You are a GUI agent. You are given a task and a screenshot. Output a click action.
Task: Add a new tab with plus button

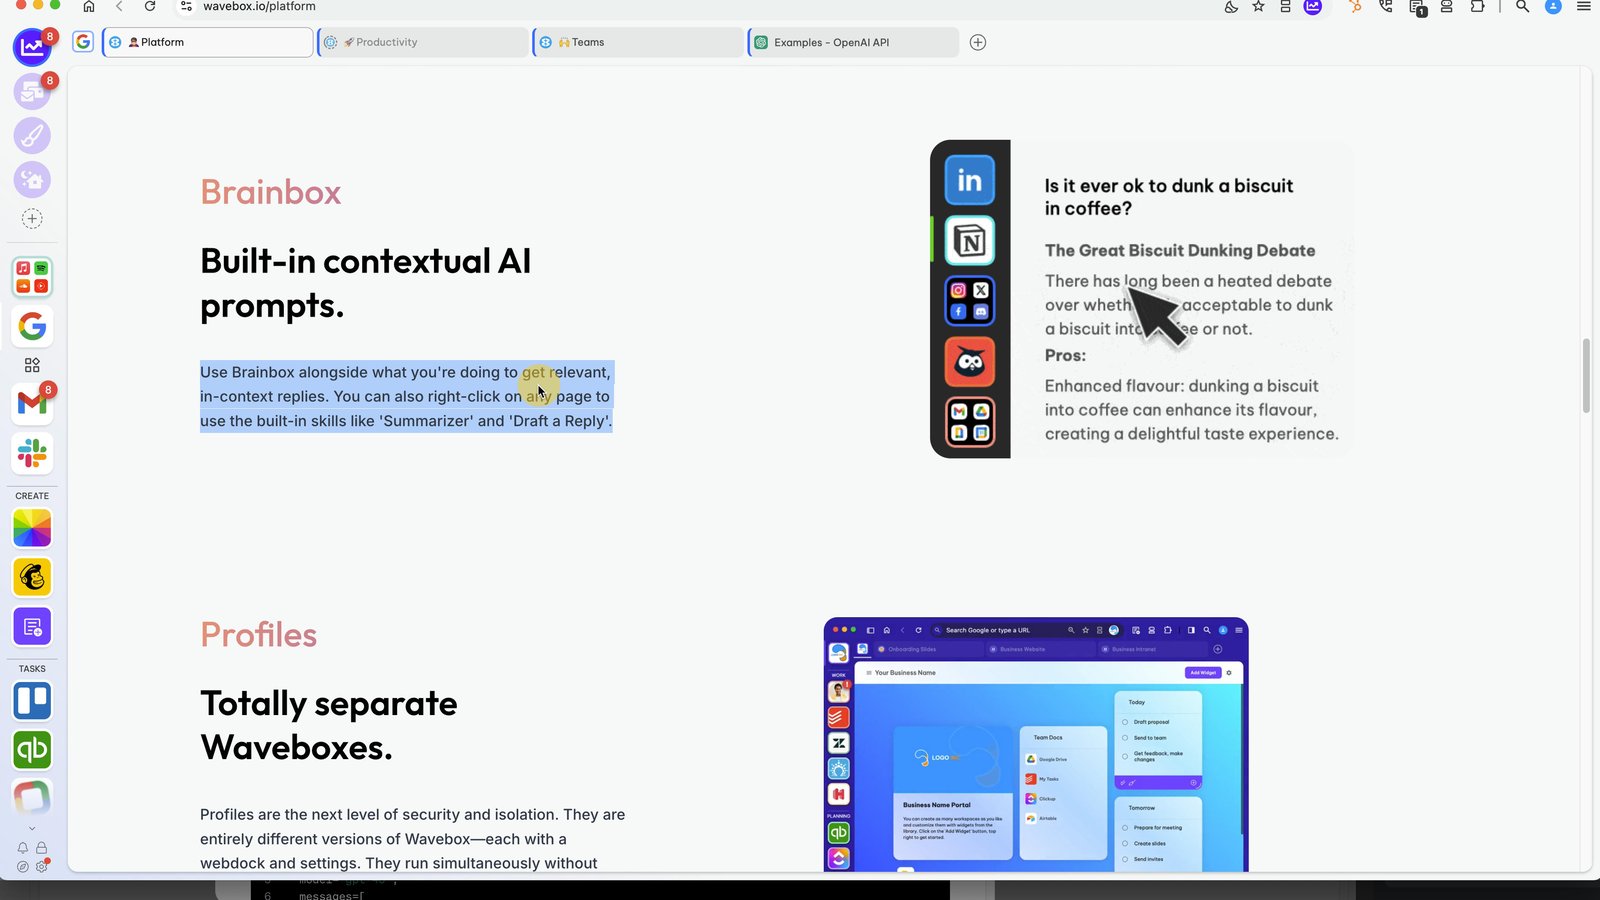coord(978,42)
